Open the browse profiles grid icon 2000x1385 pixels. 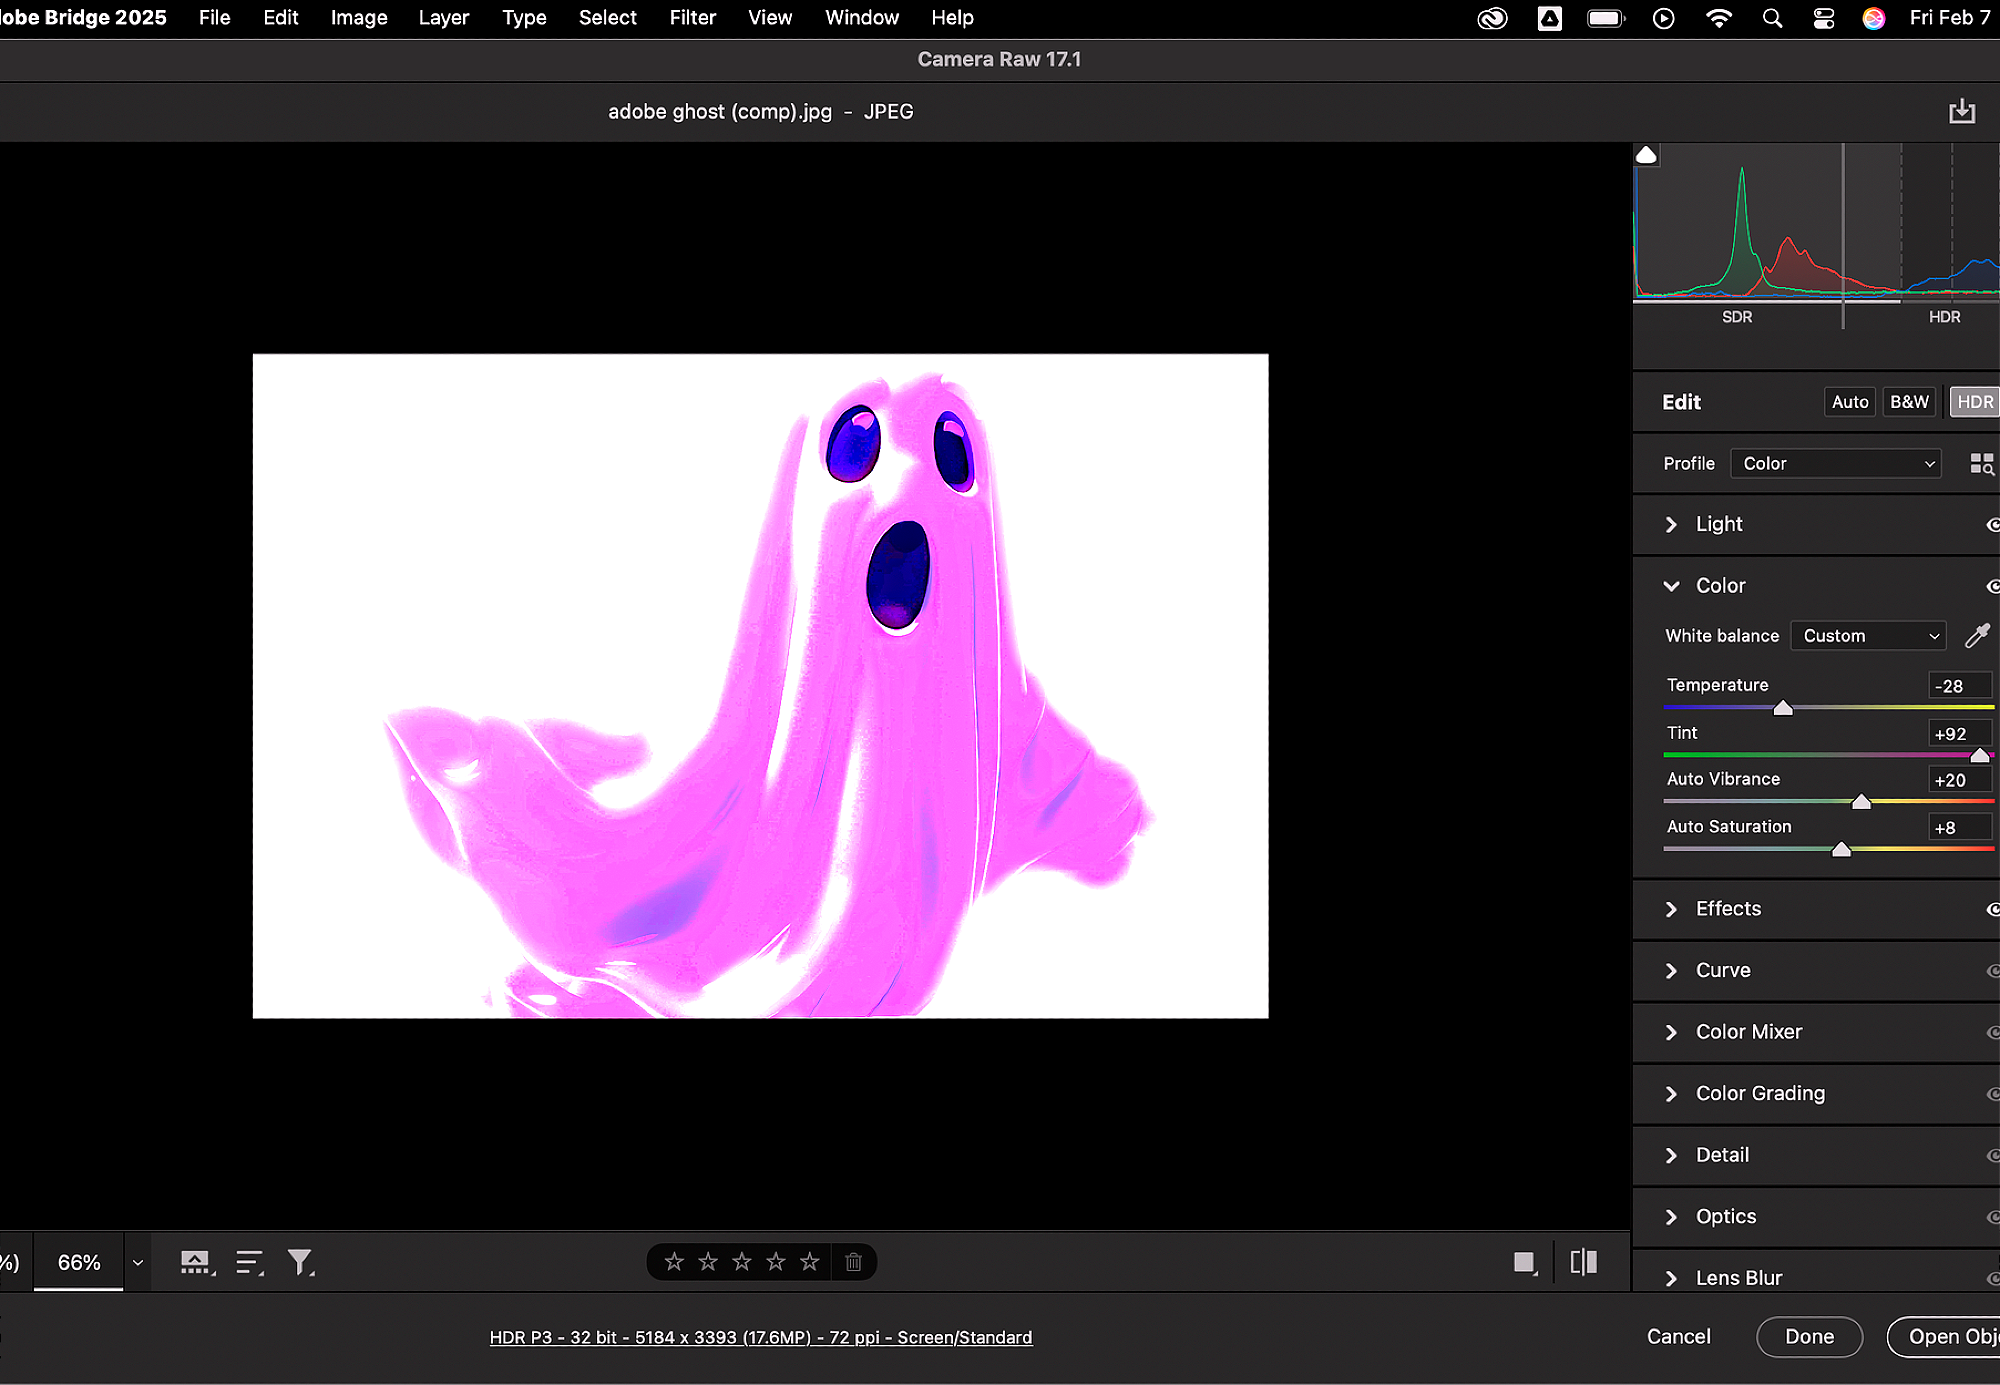1981,464
